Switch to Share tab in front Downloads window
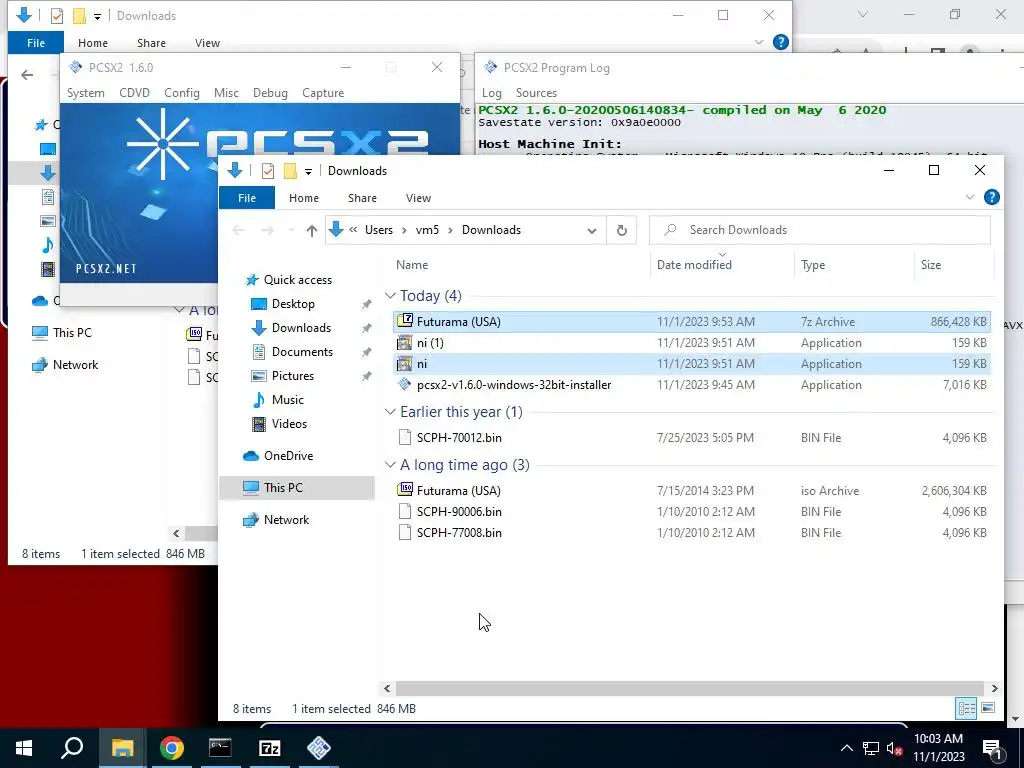This screenshot has width=1024, height=768. 362,198
